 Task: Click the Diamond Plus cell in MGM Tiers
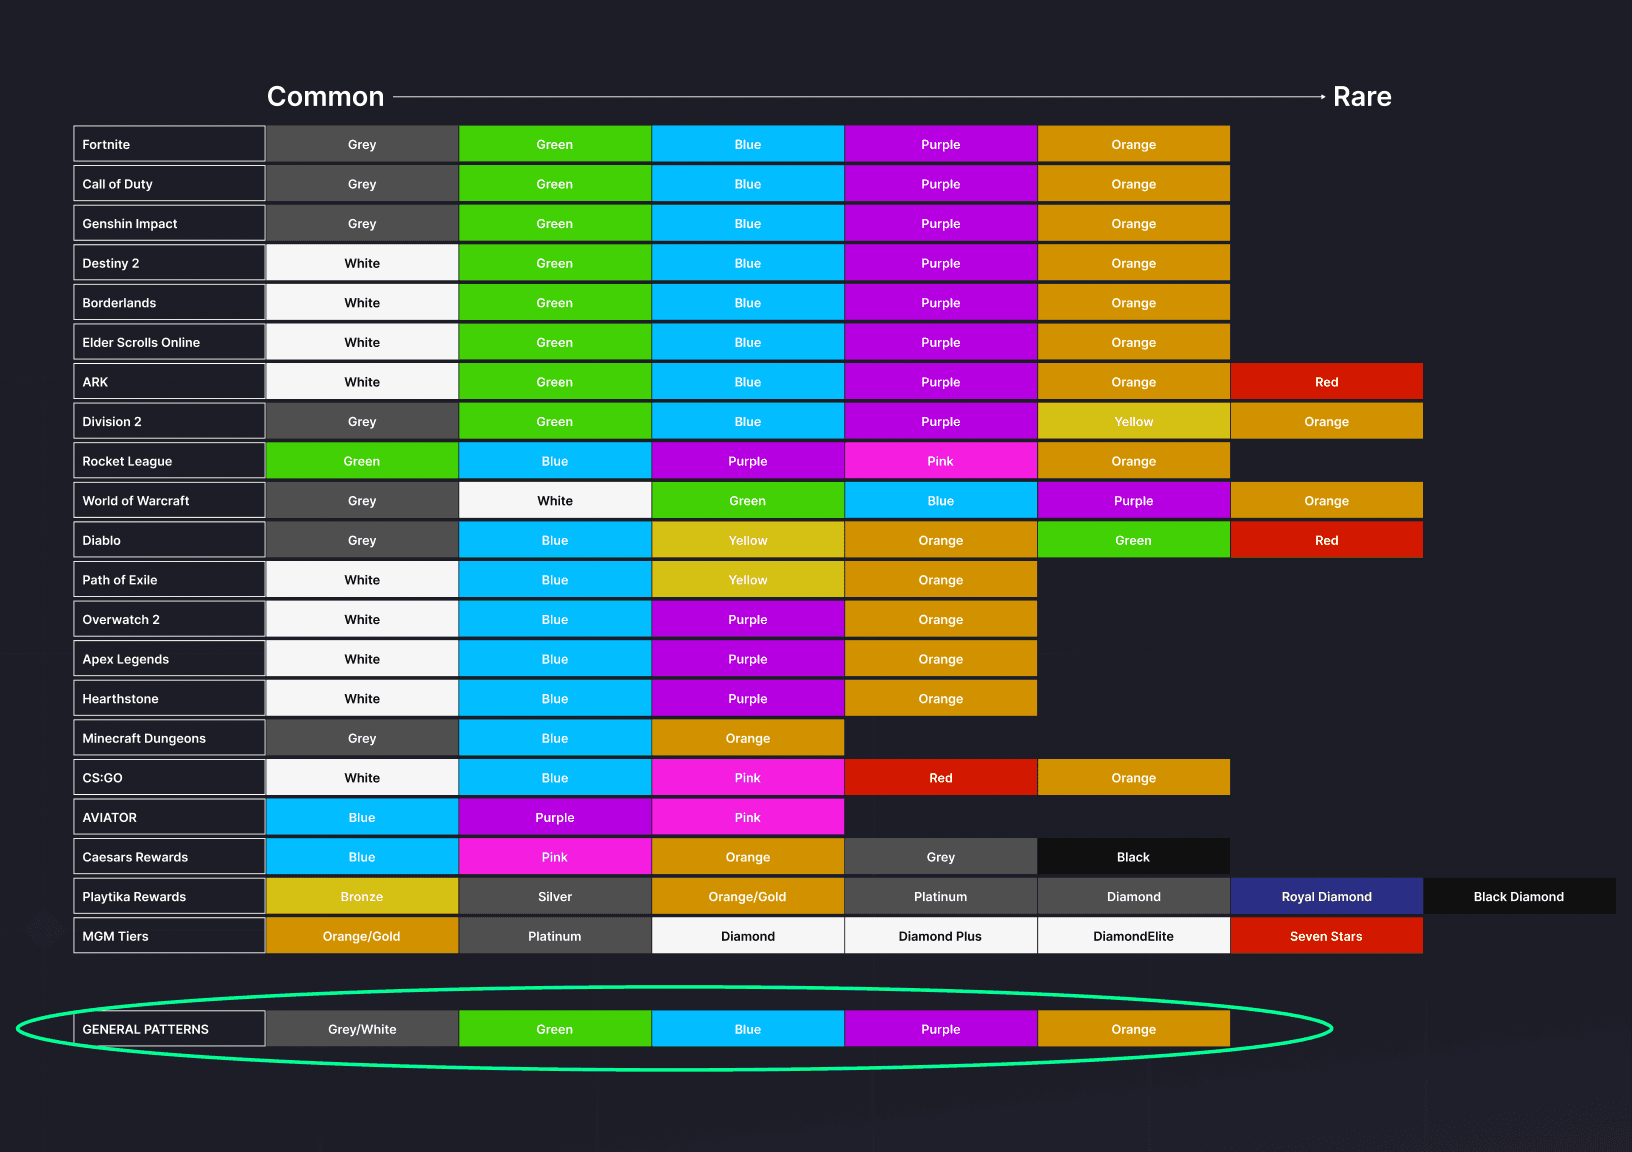point(940,936)
